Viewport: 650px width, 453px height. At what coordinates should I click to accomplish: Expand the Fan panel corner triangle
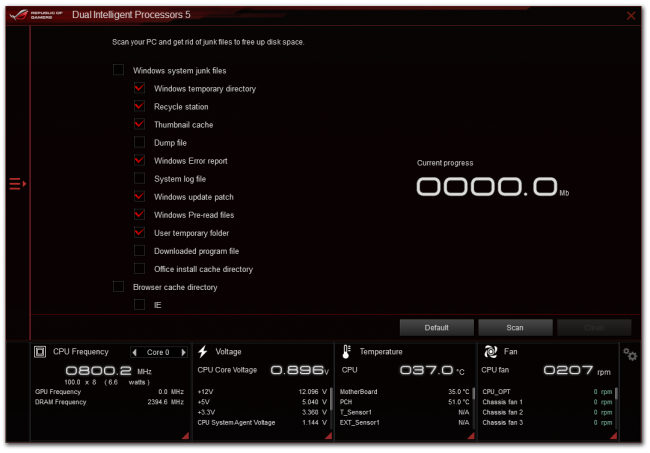614,435
